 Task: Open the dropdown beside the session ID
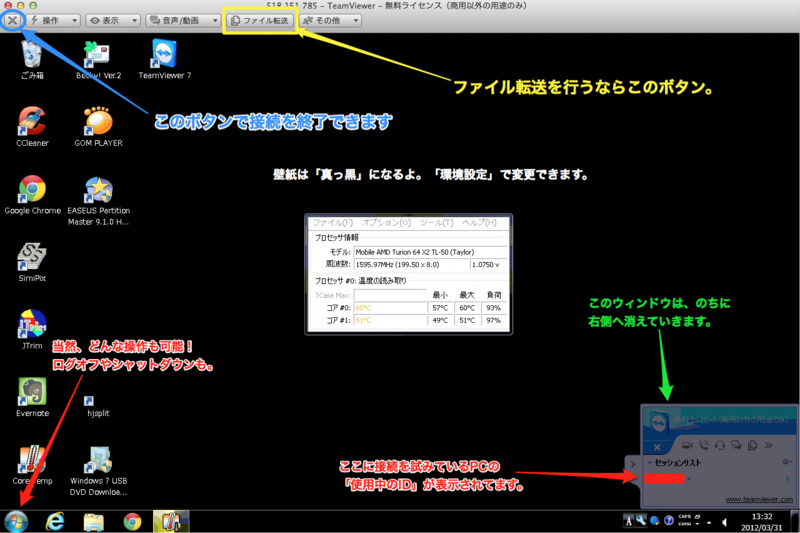click(689, 479)
